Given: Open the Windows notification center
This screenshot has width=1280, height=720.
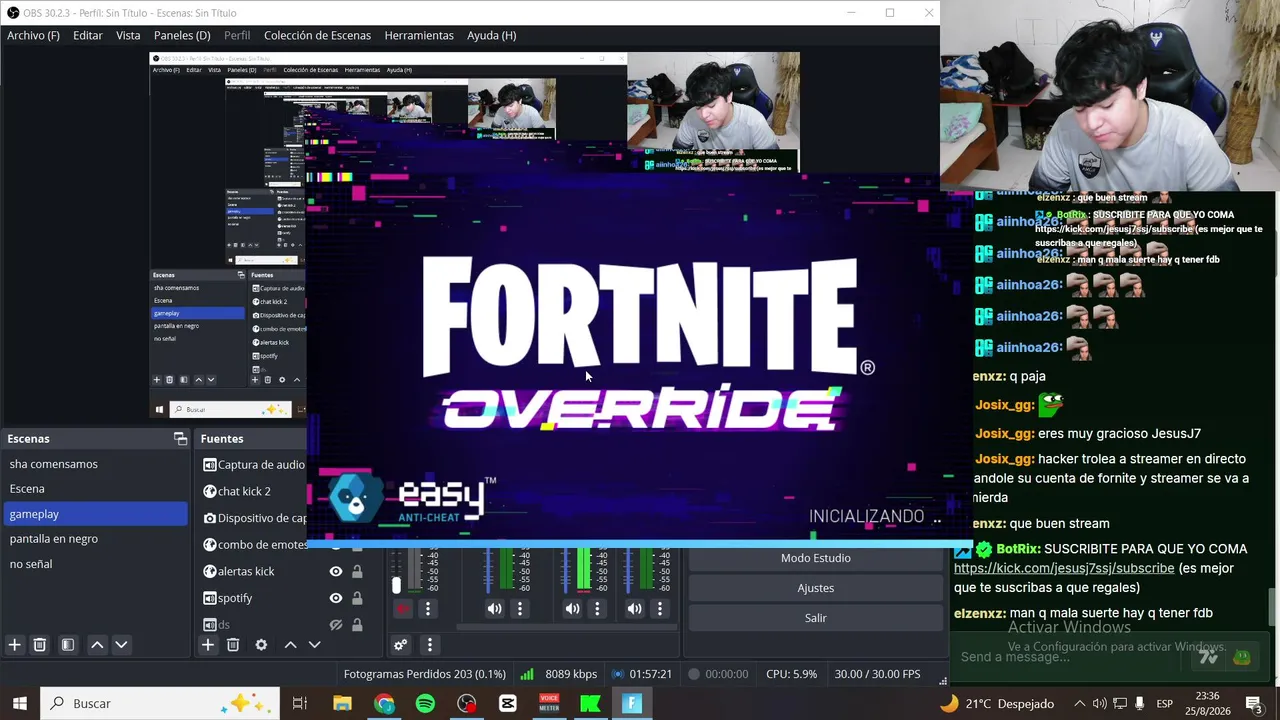Looking at the screenshot, I should pos(1253,703).
